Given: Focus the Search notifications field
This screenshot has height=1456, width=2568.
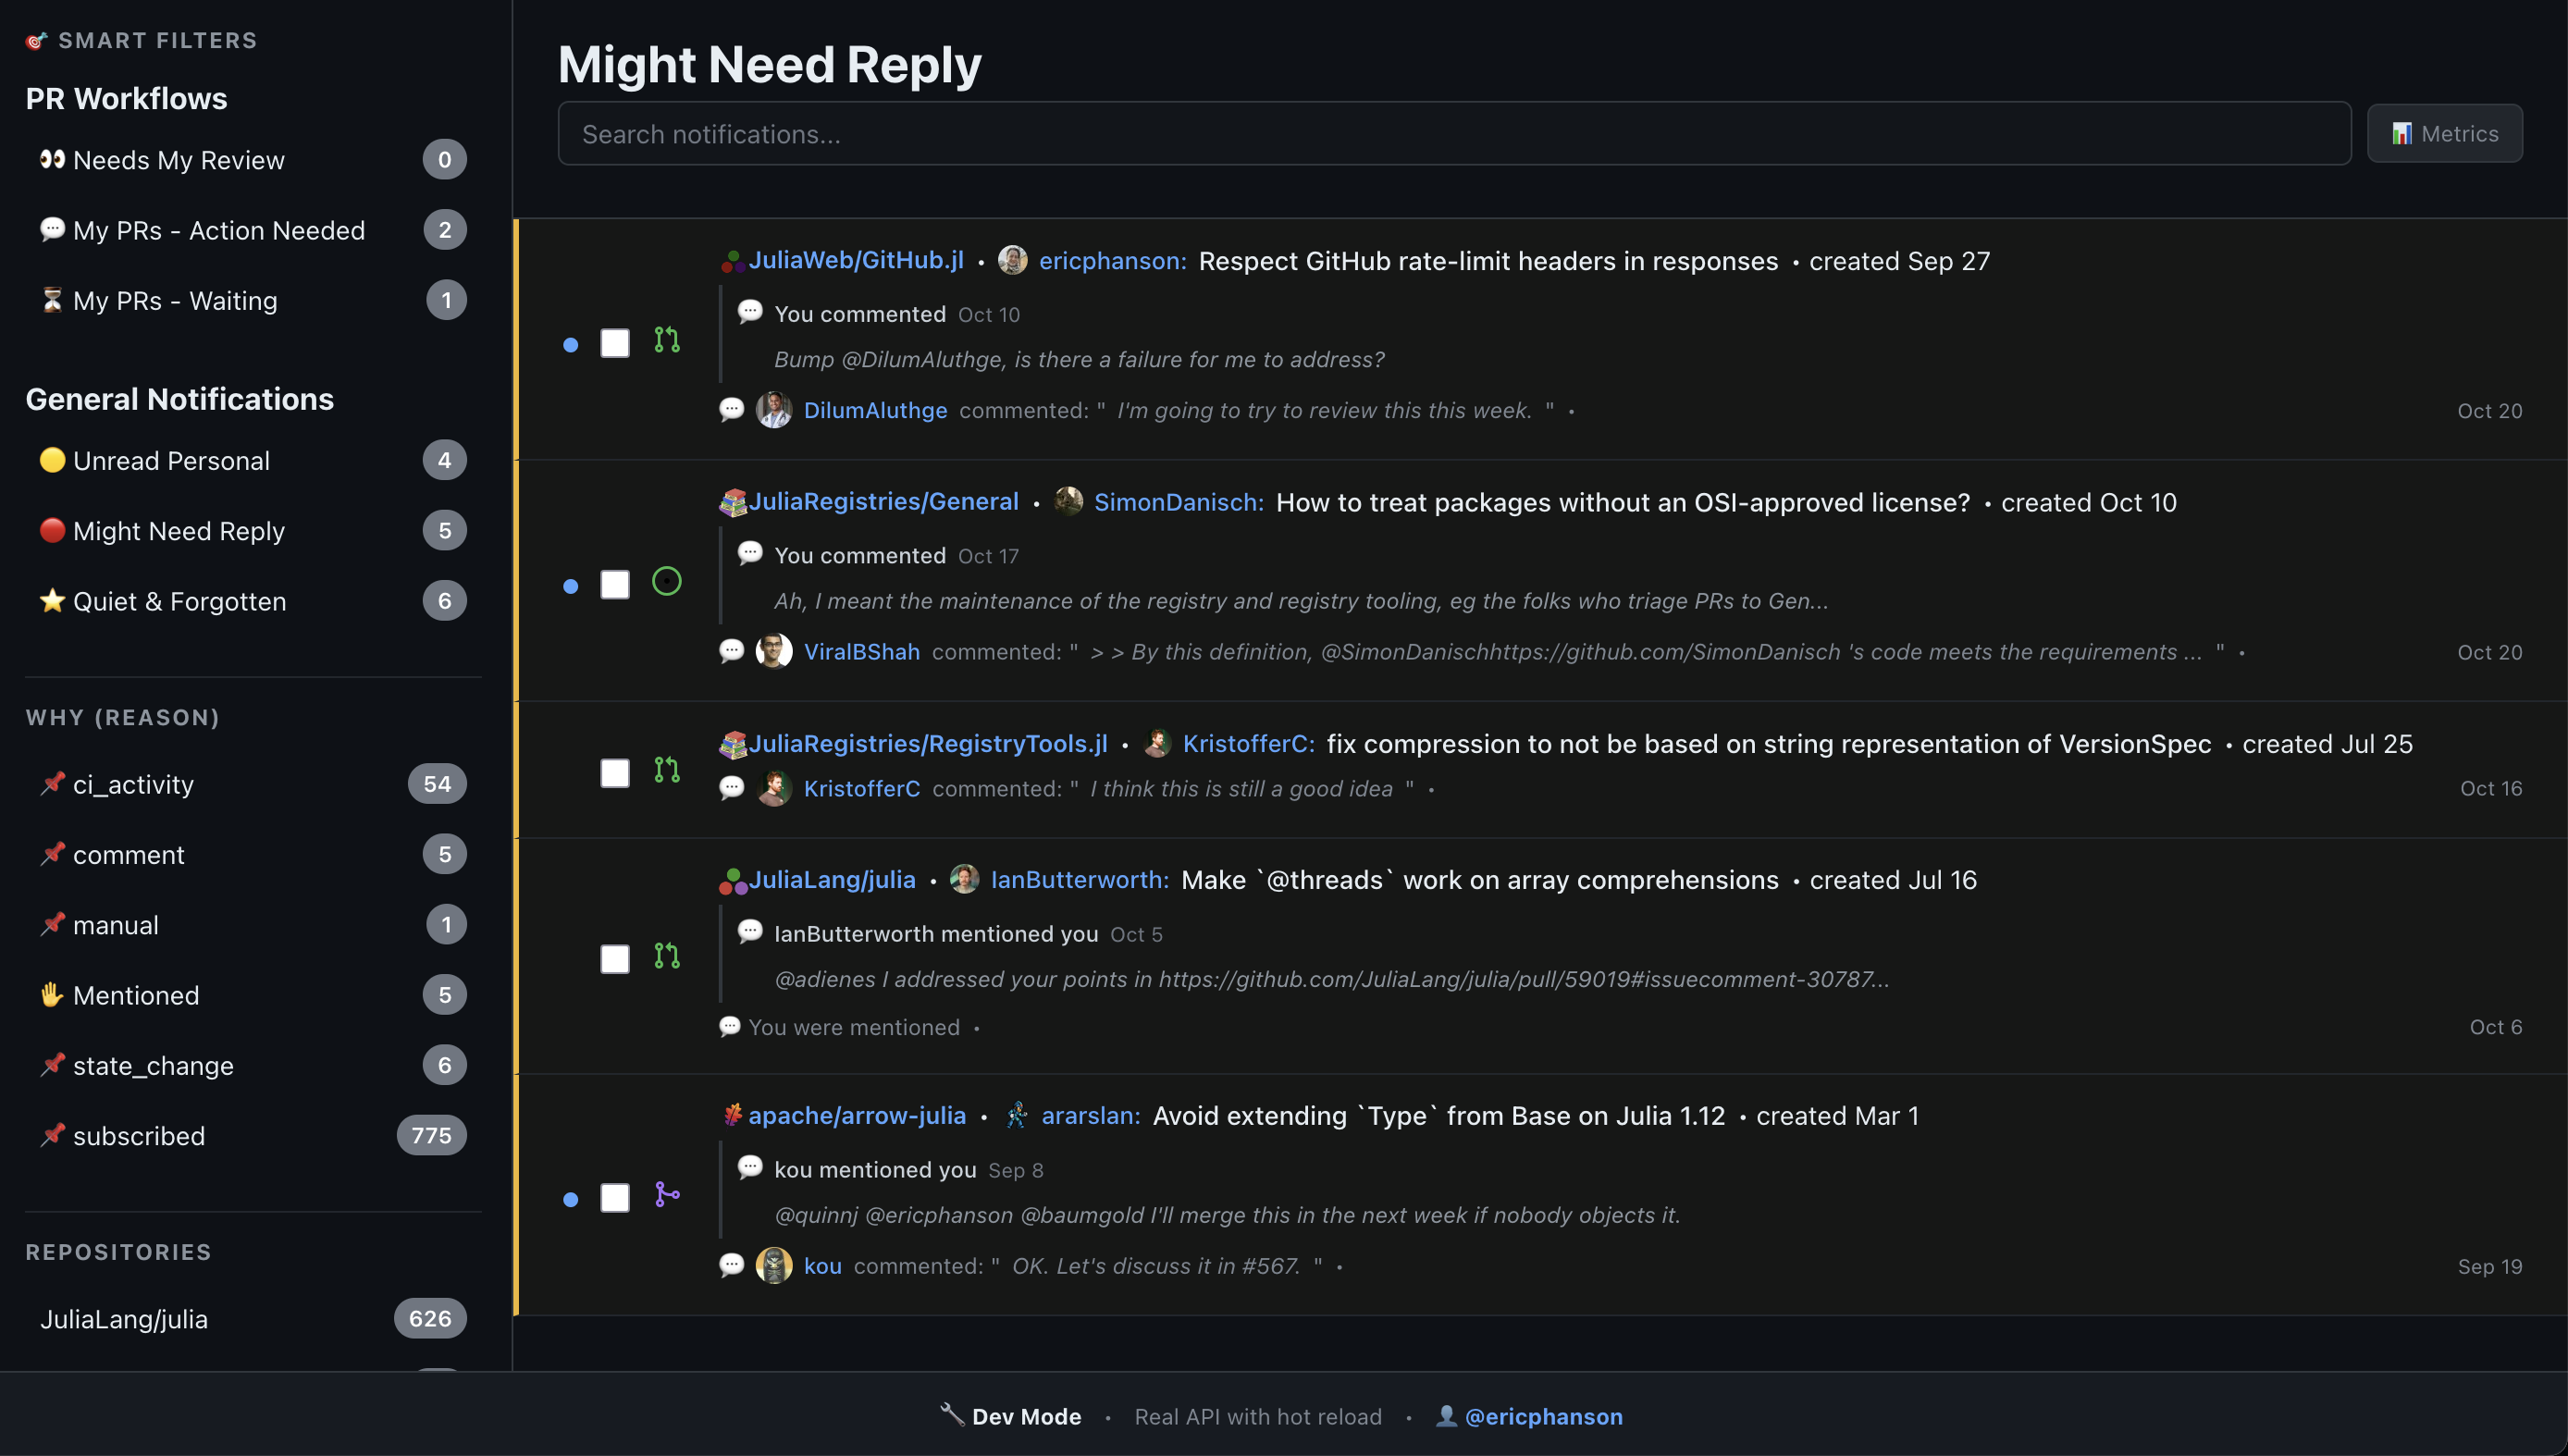Looking at the screenshot, I should (x=1454, y=134).
